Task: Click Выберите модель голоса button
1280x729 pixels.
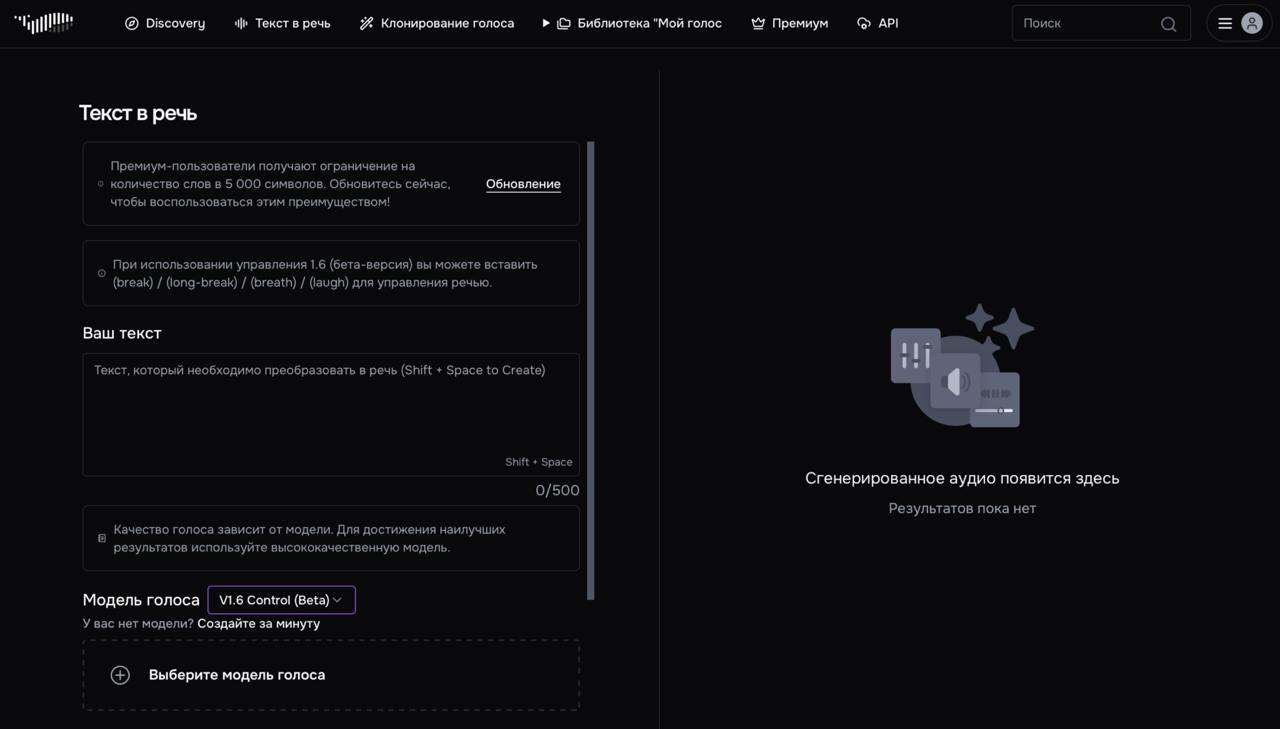Action: (331, 675)
